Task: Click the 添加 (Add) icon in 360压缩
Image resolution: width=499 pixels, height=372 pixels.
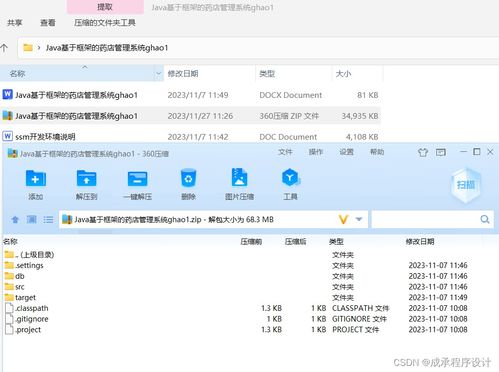Action: coord(36,179)
